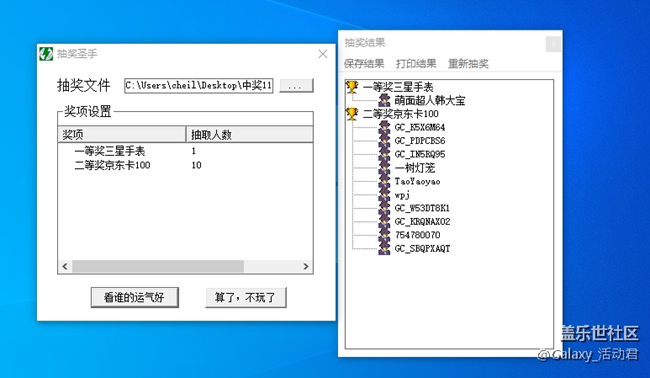Click the 抽奖文件 path input field
The height and width of the screenshot is (378, 650).
199,85
